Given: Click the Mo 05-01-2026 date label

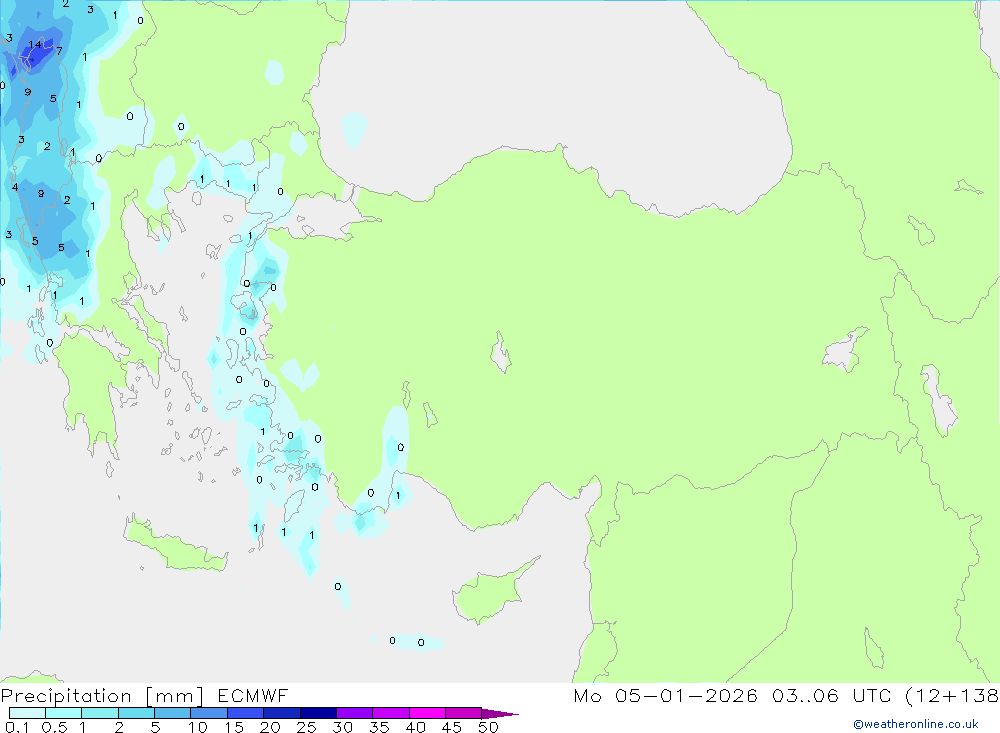Looking at the screenshot, I should [665, 695].
